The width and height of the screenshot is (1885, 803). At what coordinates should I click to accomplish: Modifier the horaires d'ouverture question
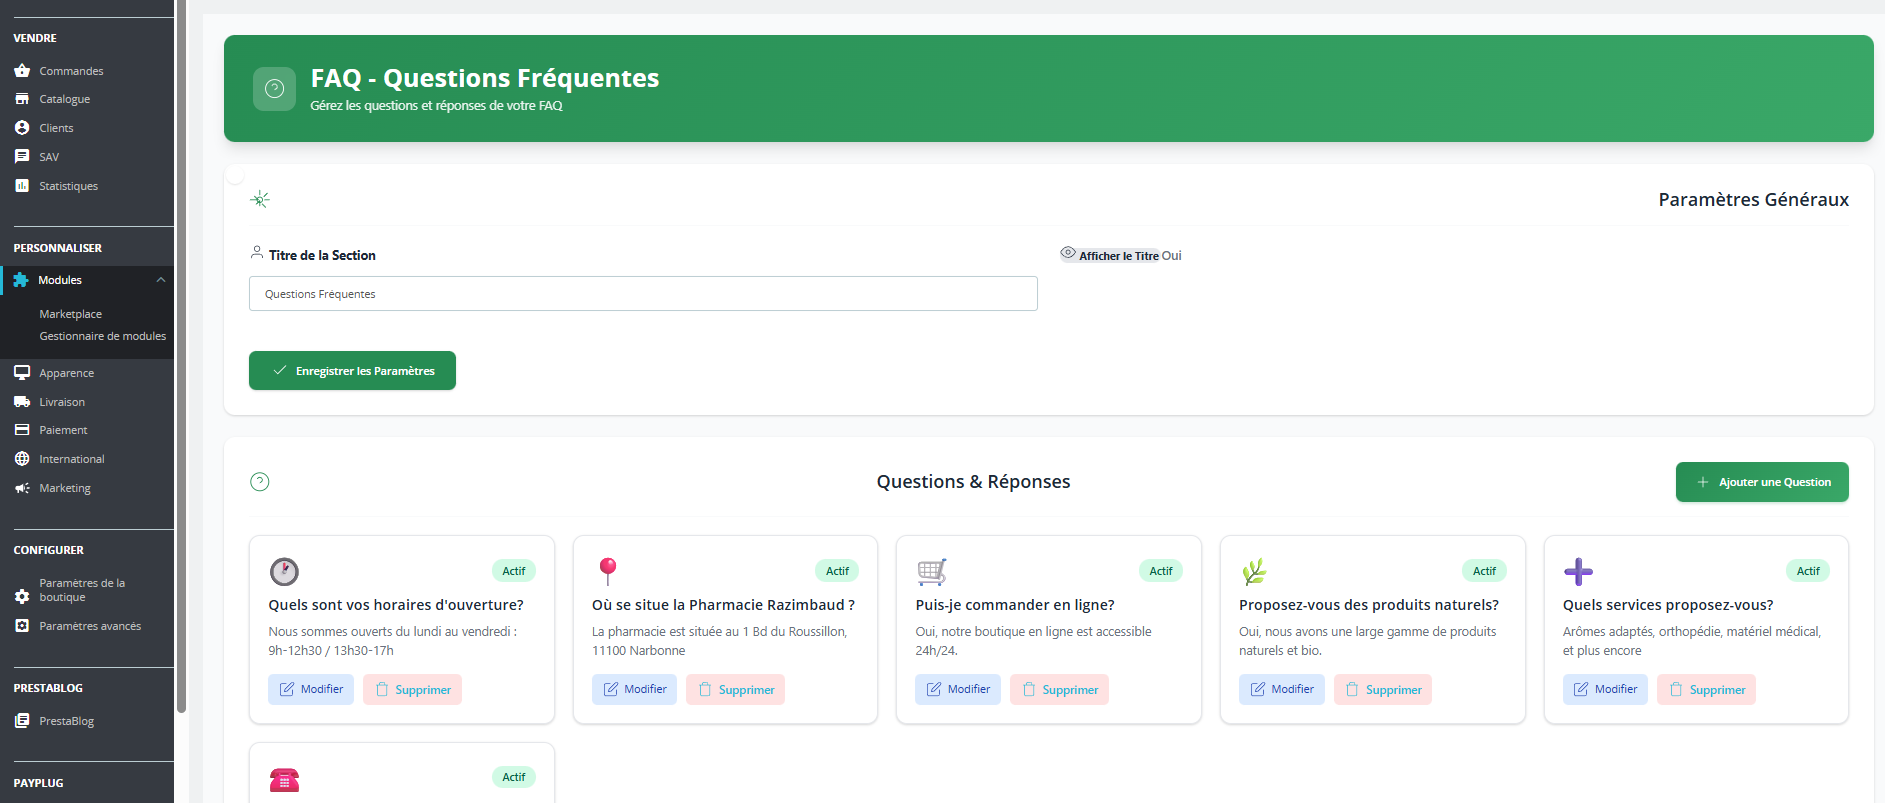pos(311,689)
